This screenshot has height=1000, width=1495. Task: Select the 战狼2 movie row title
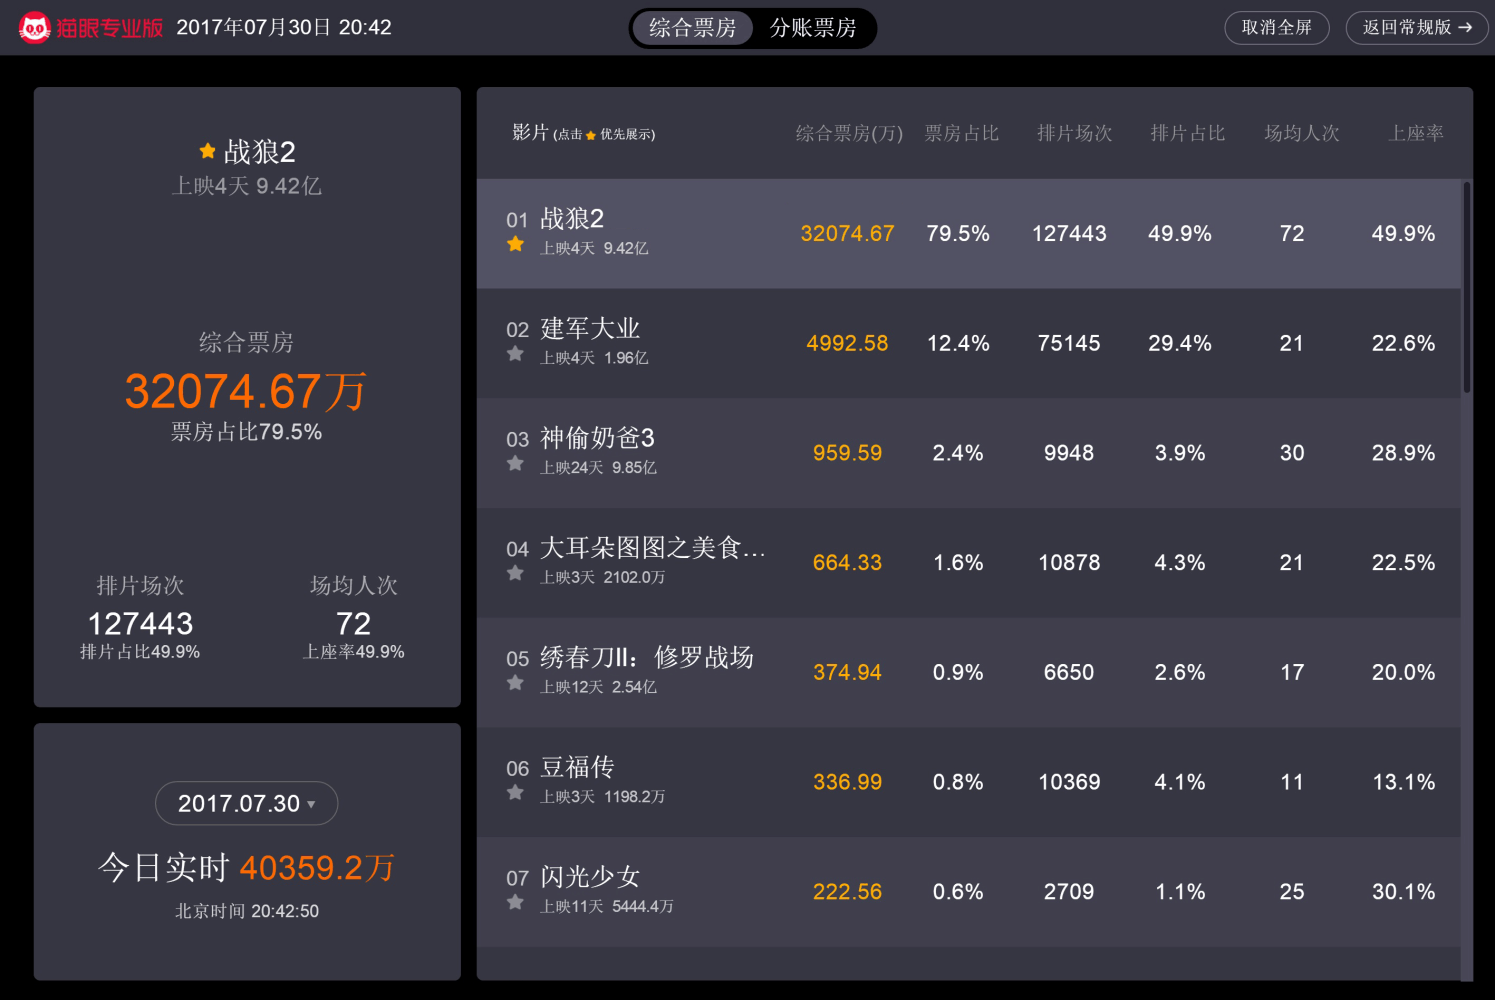(572, 219)
